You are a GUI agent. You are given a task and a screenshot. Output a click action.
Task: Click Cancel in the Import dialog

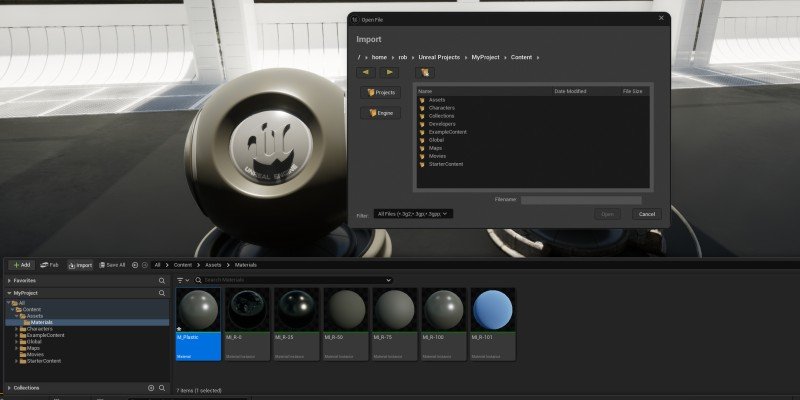pos(646,214)
